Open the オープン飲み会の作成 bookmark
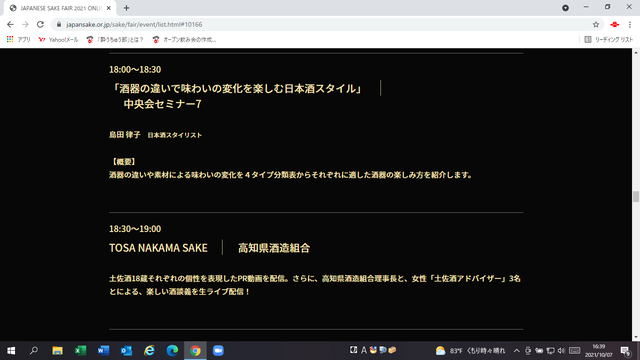The width and height of the screenshot is (640, 360). click(x=184, y=40)
